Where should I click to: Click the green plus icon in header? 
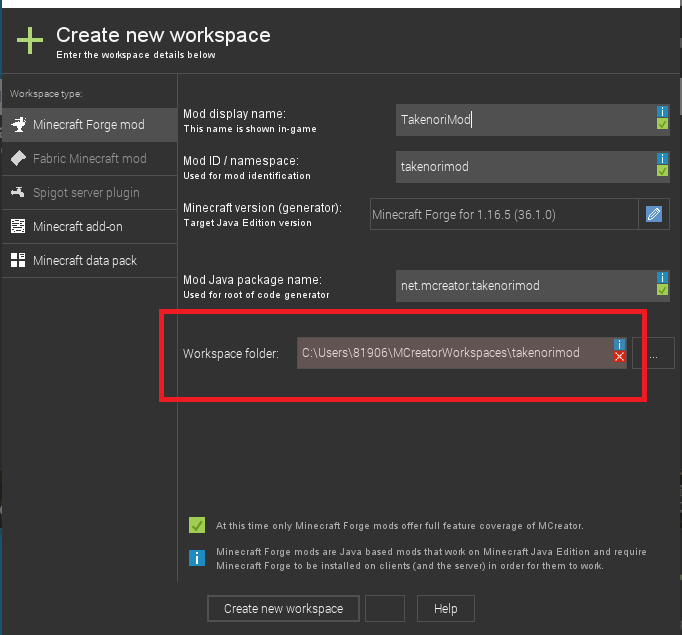coord(30,41)
